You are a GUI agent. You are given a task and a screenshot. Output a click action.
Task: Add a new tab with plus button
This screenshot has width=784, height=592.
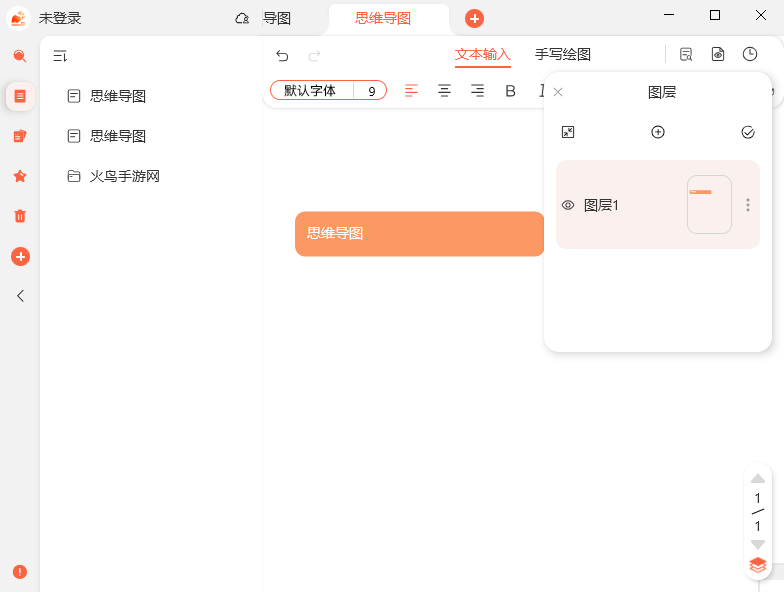tap(474, 19)
